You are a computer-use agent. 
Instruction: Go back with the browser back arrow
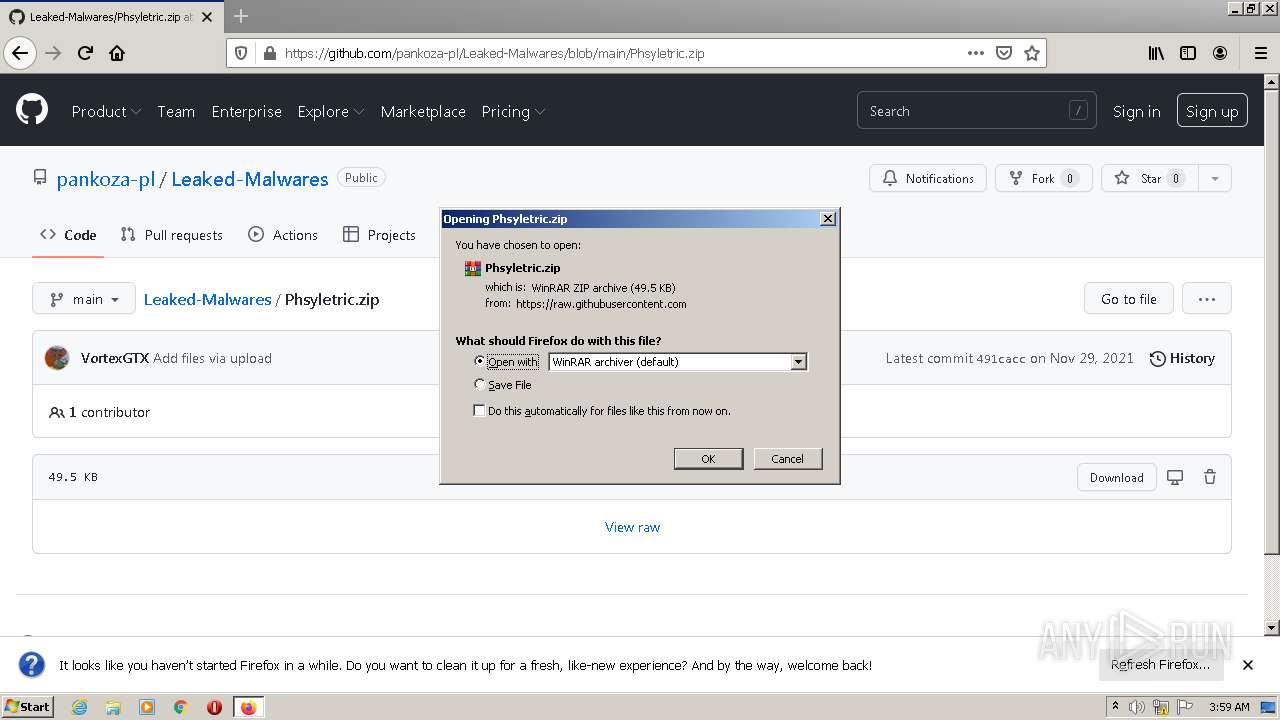[x=20, y=53]
